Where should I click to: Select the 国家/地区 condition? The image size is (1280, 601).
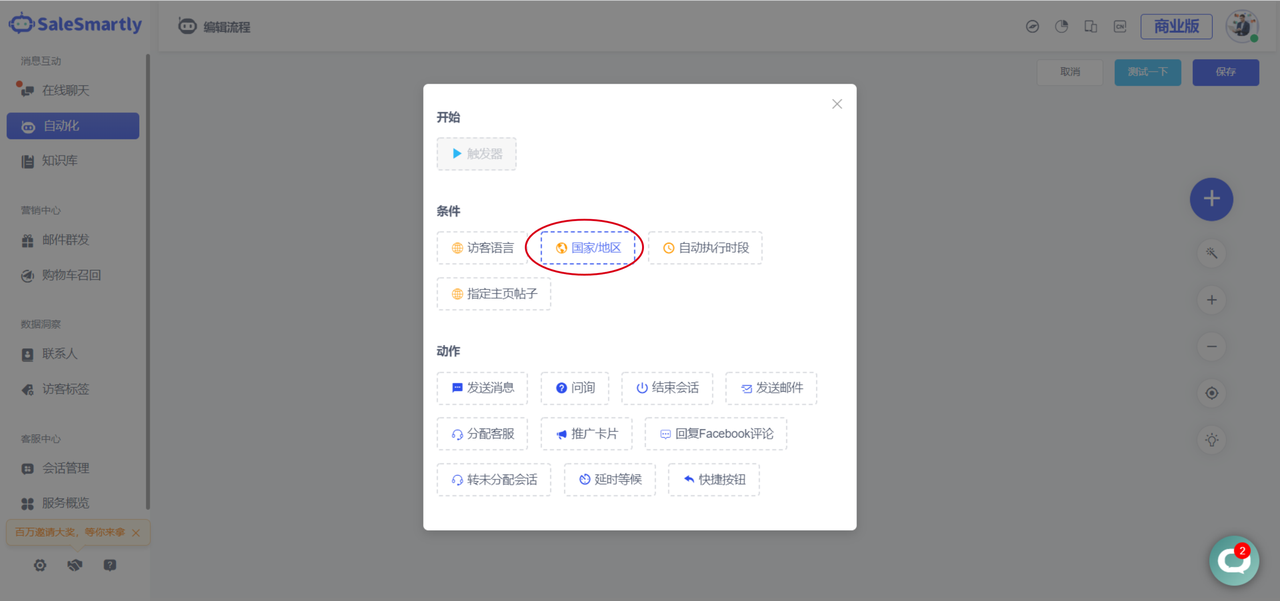(x=588, y=248)
